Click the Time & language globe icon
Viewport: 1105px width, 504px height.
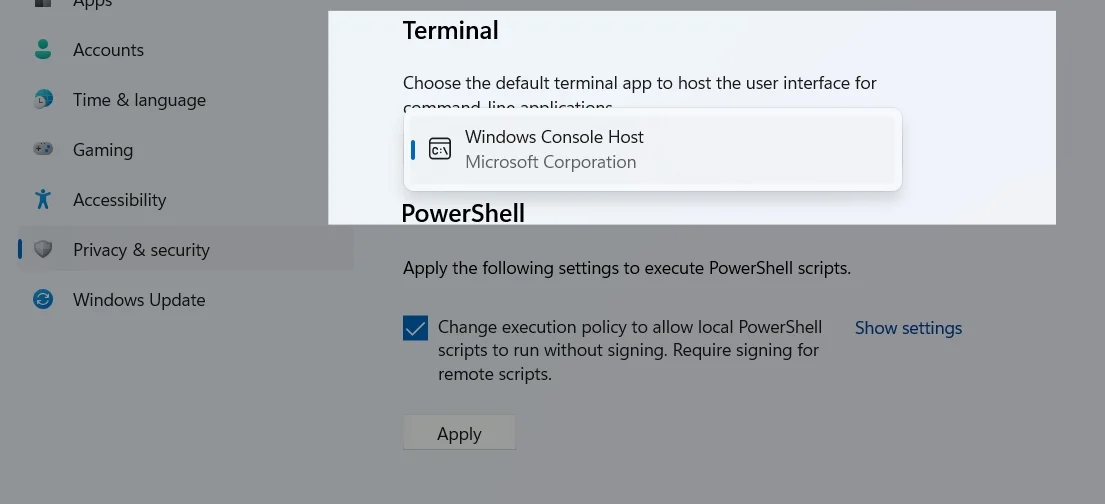click(43, 99)
